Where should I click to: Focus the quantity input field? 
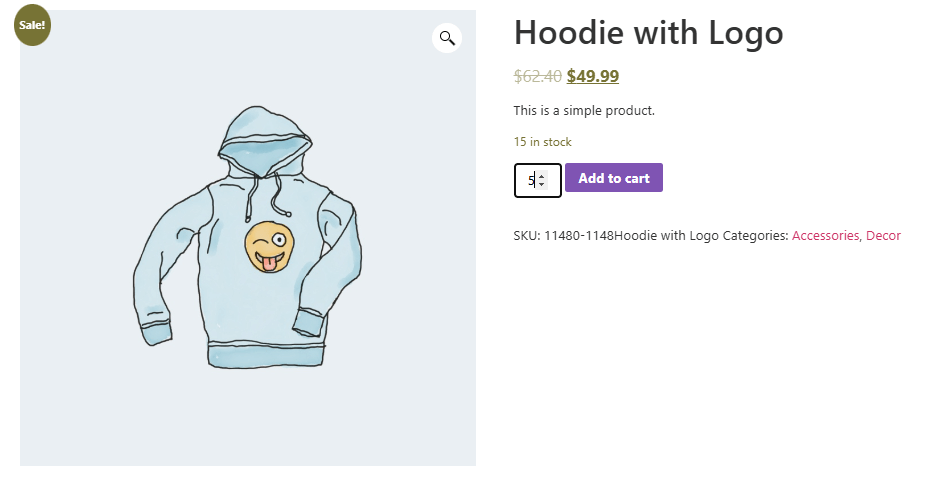tap(529, 180)
